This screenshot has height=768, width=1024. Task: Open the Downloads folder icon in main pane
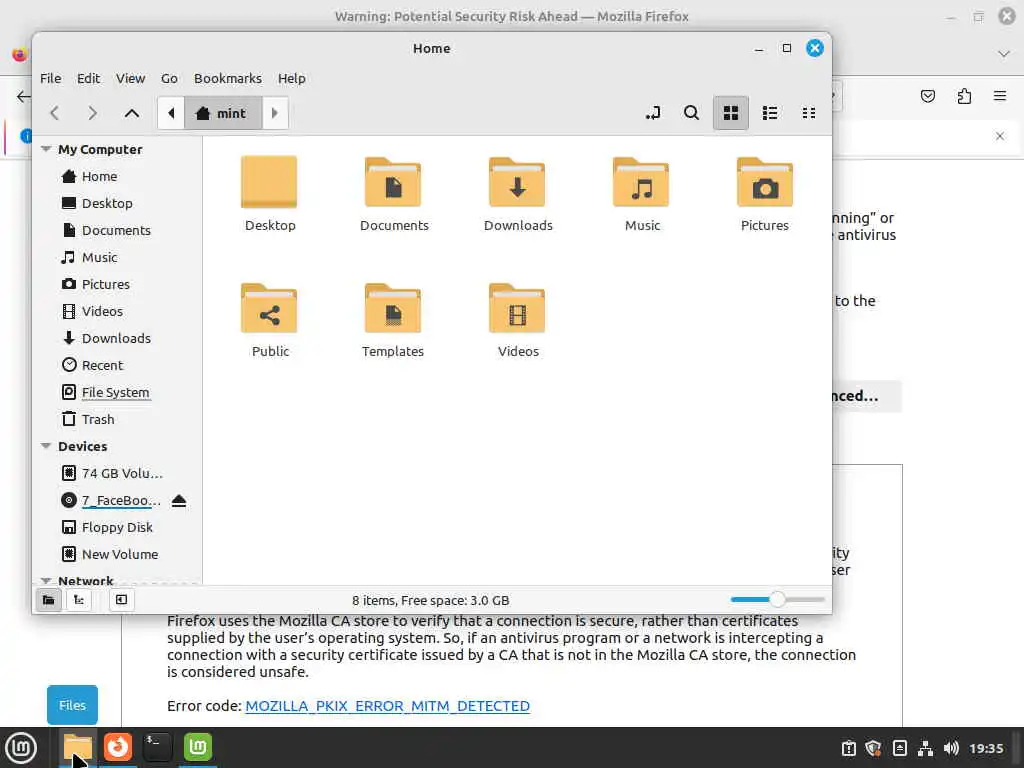[517, 182]
